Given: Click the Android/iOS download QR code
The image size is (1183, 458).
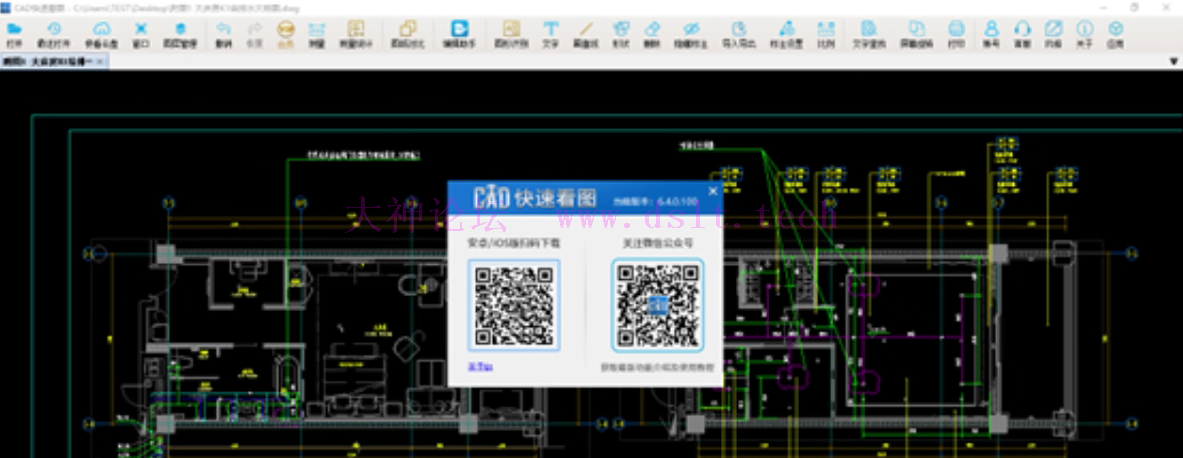Looking at the screenshot, I should [x=514, y=305].
